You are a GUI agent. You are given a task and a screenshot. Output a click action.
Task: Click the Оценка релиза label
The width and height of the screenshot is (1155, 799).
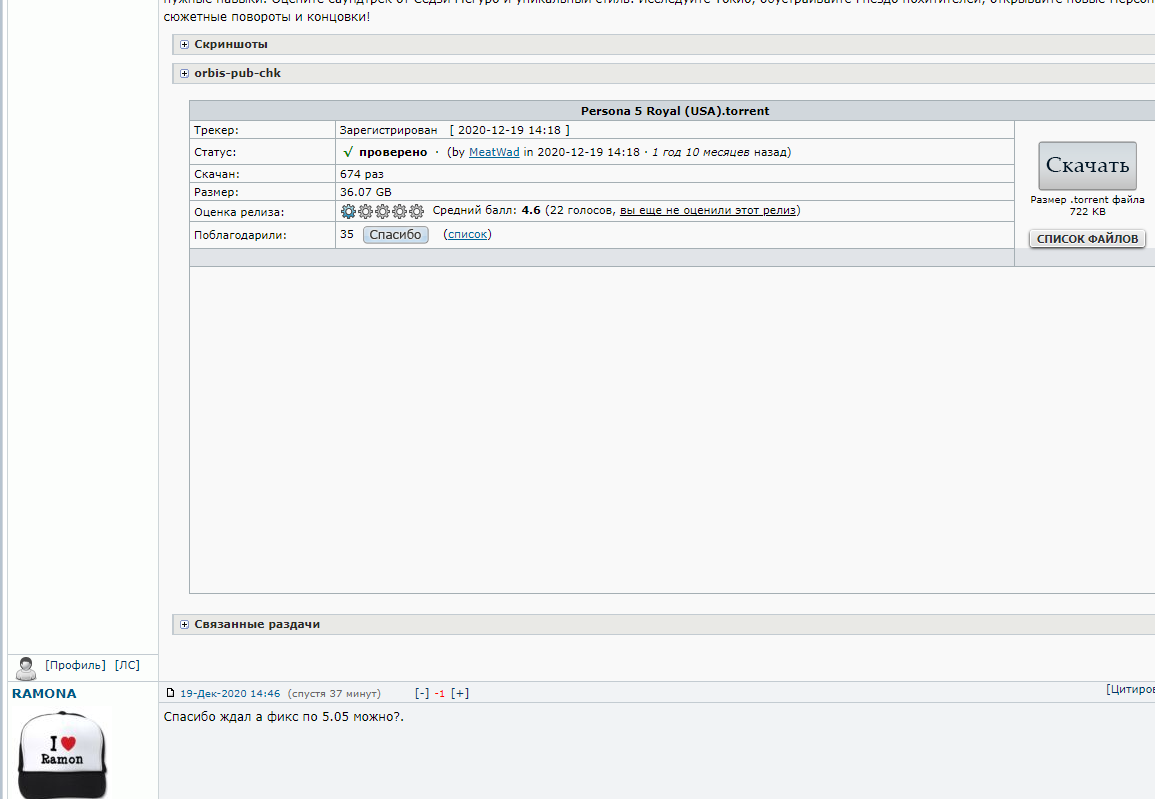coord(239,212)
